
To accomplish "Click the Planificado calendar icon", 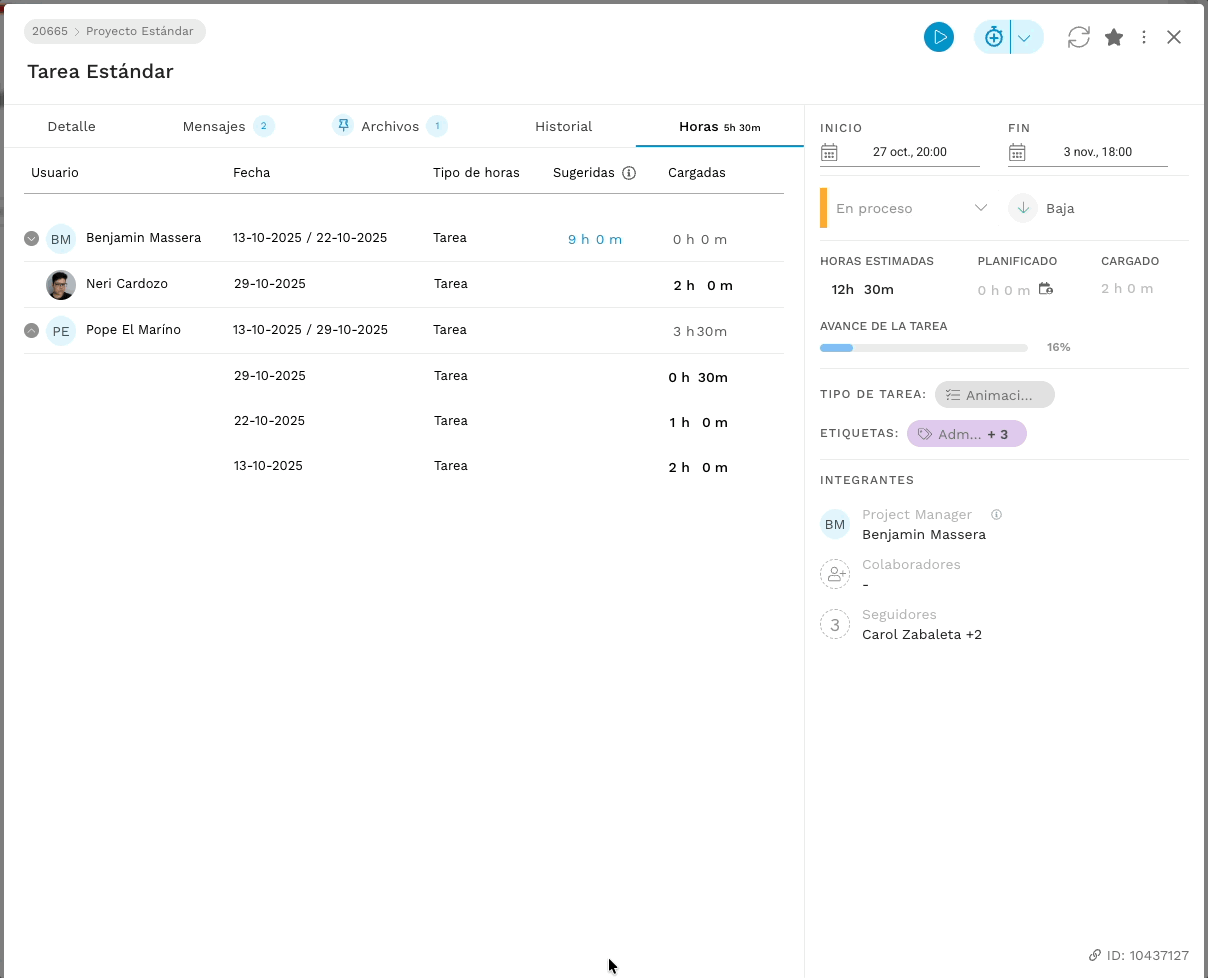I will coord(1046,289).
